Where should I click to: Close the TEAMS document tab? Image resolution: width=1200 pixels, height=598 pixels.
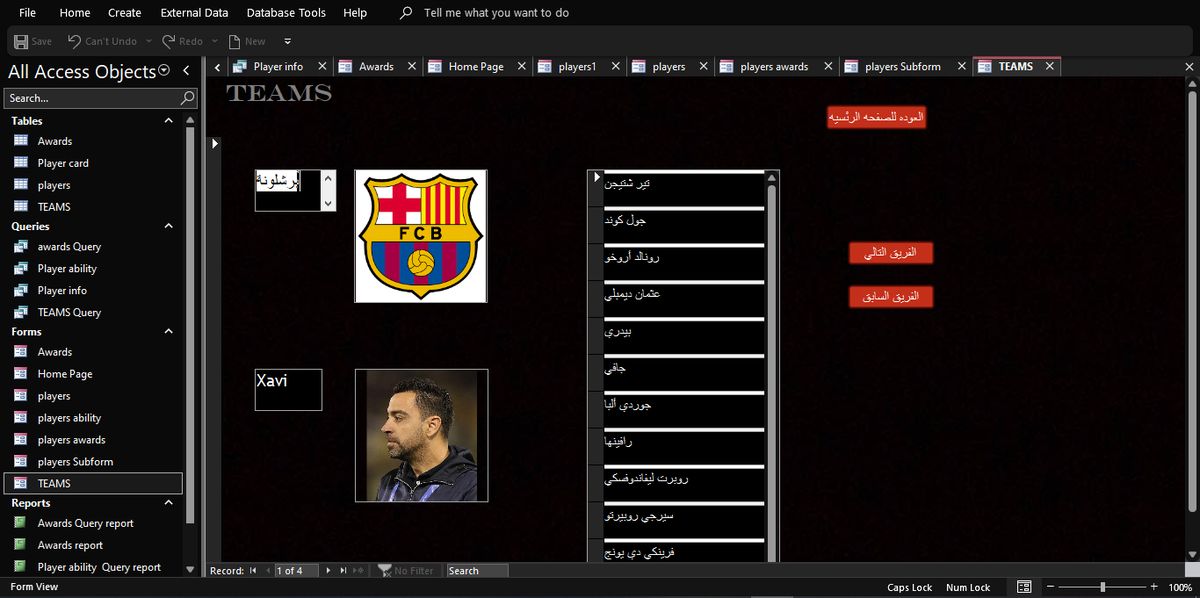pyautogui.click(x=1049, y=66)
